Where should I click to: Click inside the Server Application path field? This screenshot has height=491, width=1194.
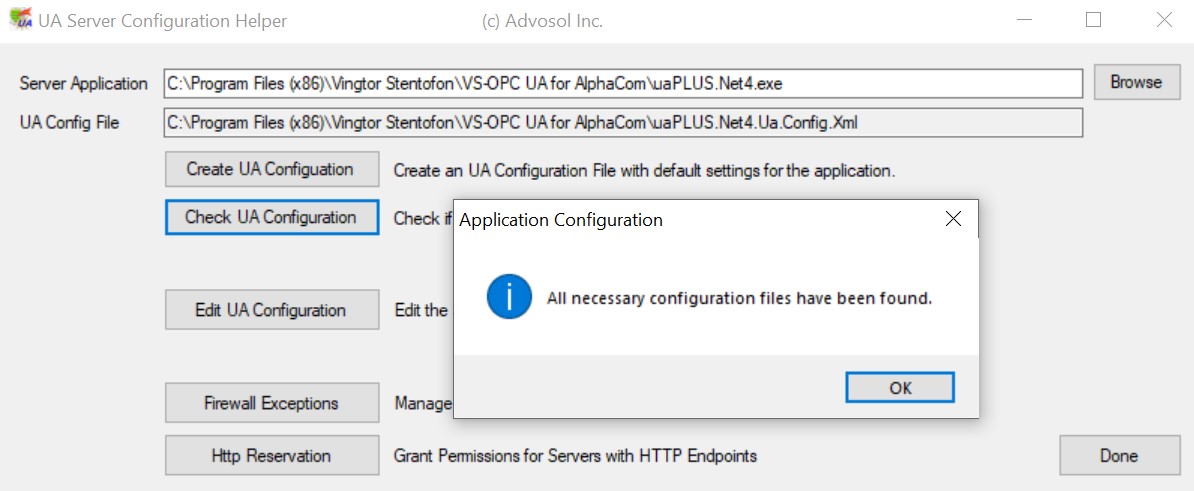(622, 83)
